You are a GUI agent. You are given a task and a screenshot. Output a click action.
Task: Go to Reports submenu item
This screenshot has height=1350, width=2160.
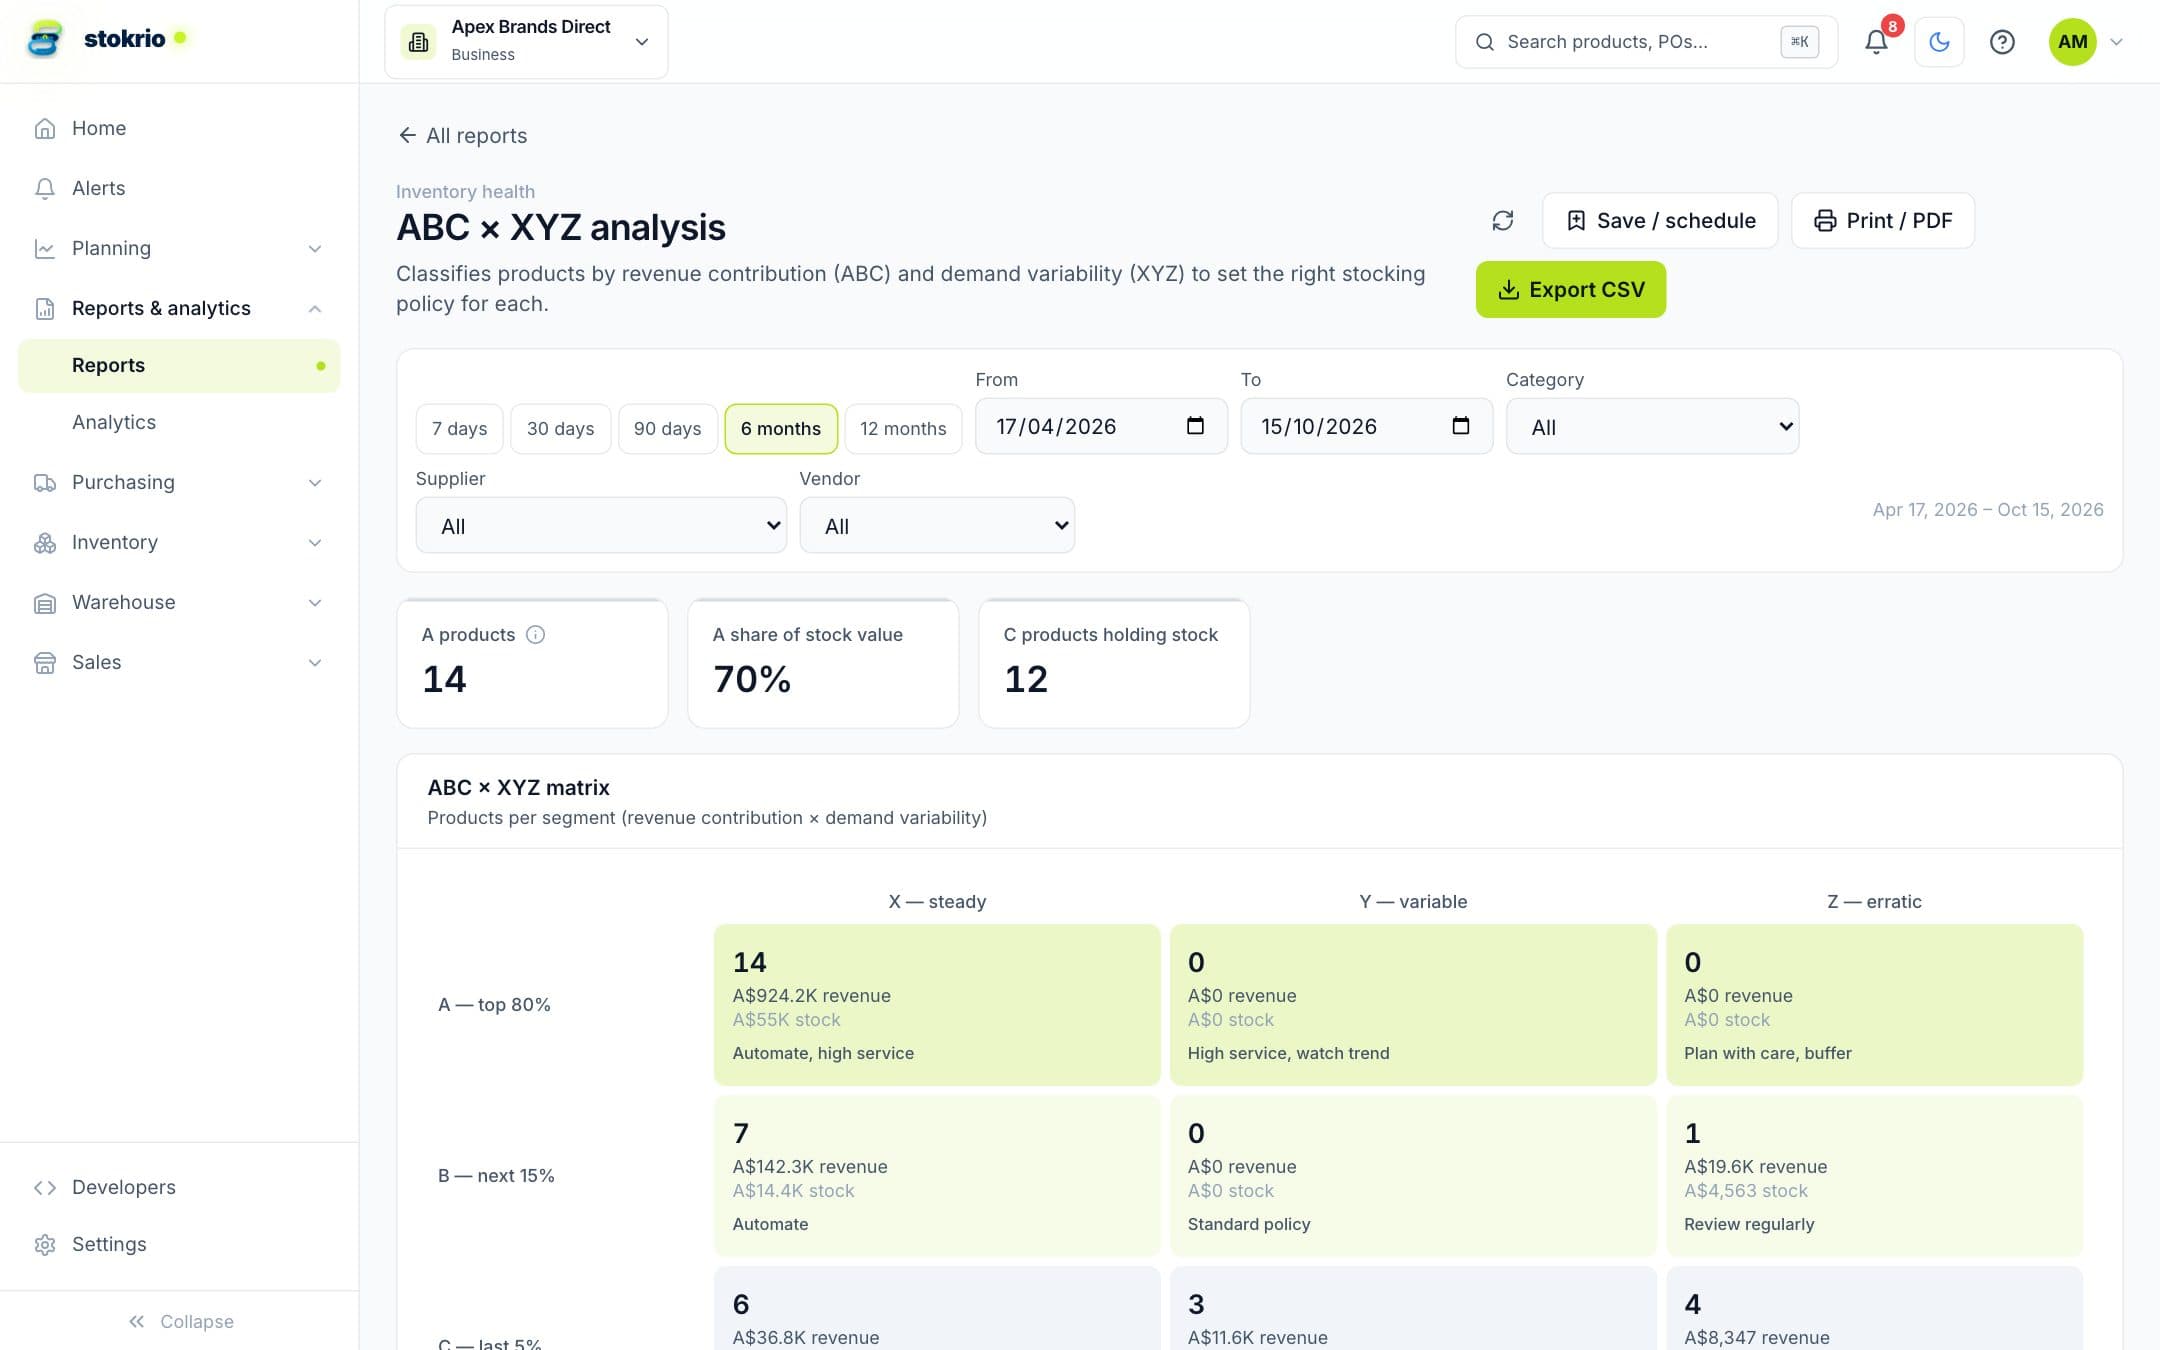[x=179, y=365]
